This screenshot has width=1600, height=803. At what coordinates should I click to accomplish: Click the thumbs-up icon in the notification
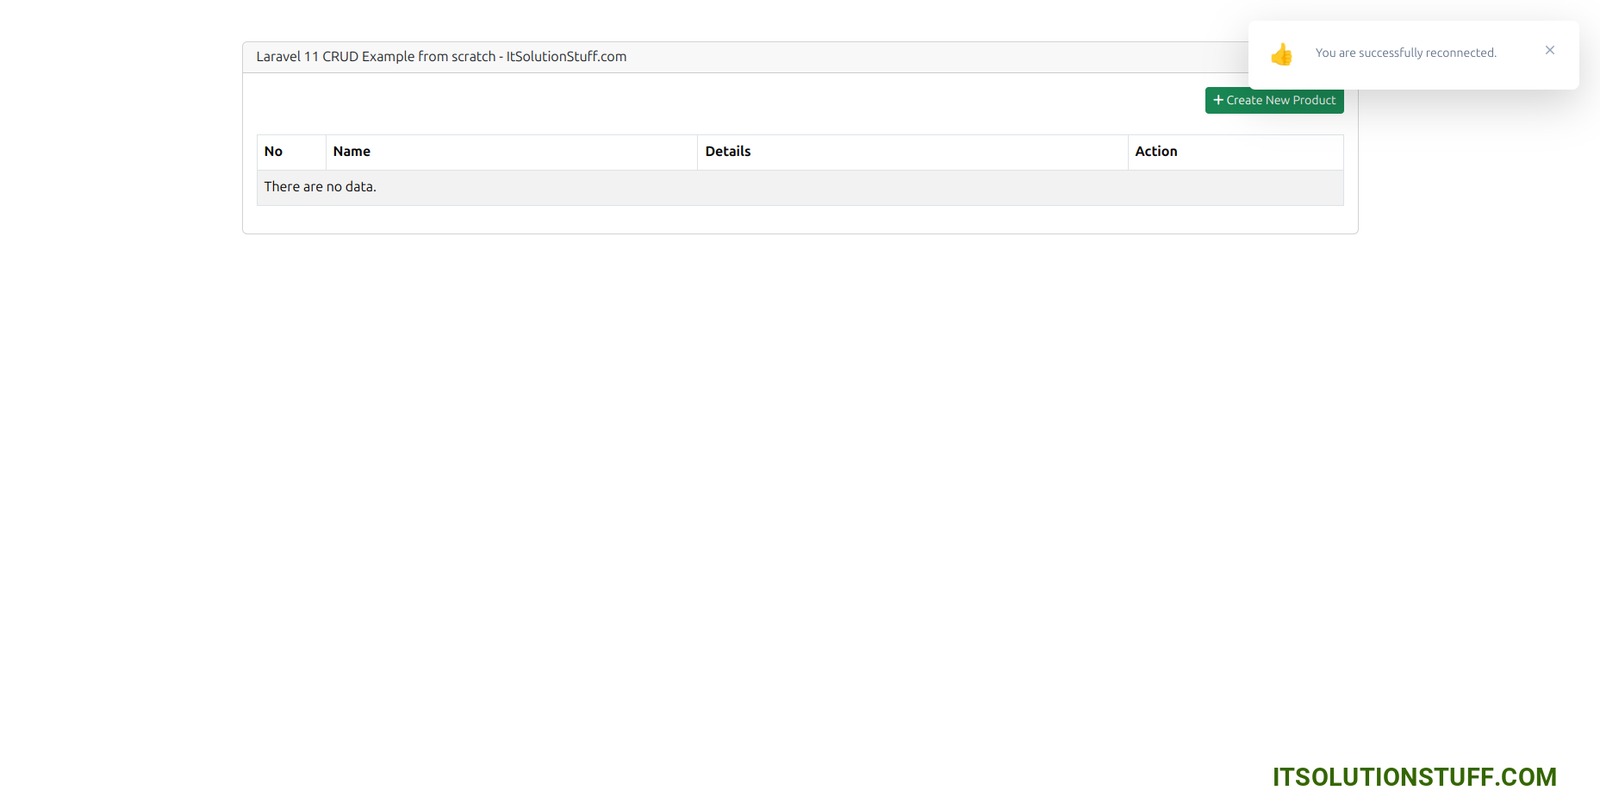coord(1281,54)
